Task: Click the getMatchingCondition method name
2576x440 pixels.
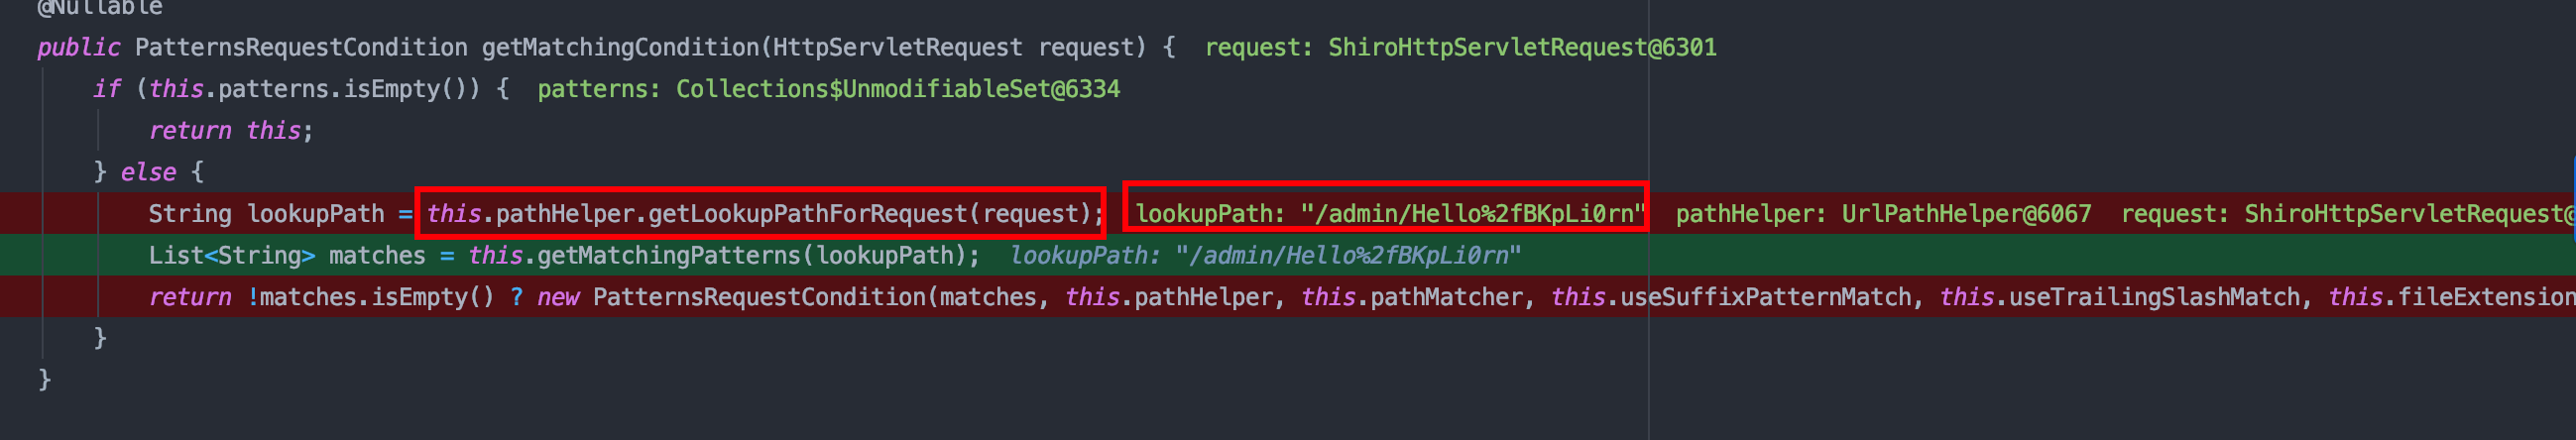Action: (x=620, y=47)
